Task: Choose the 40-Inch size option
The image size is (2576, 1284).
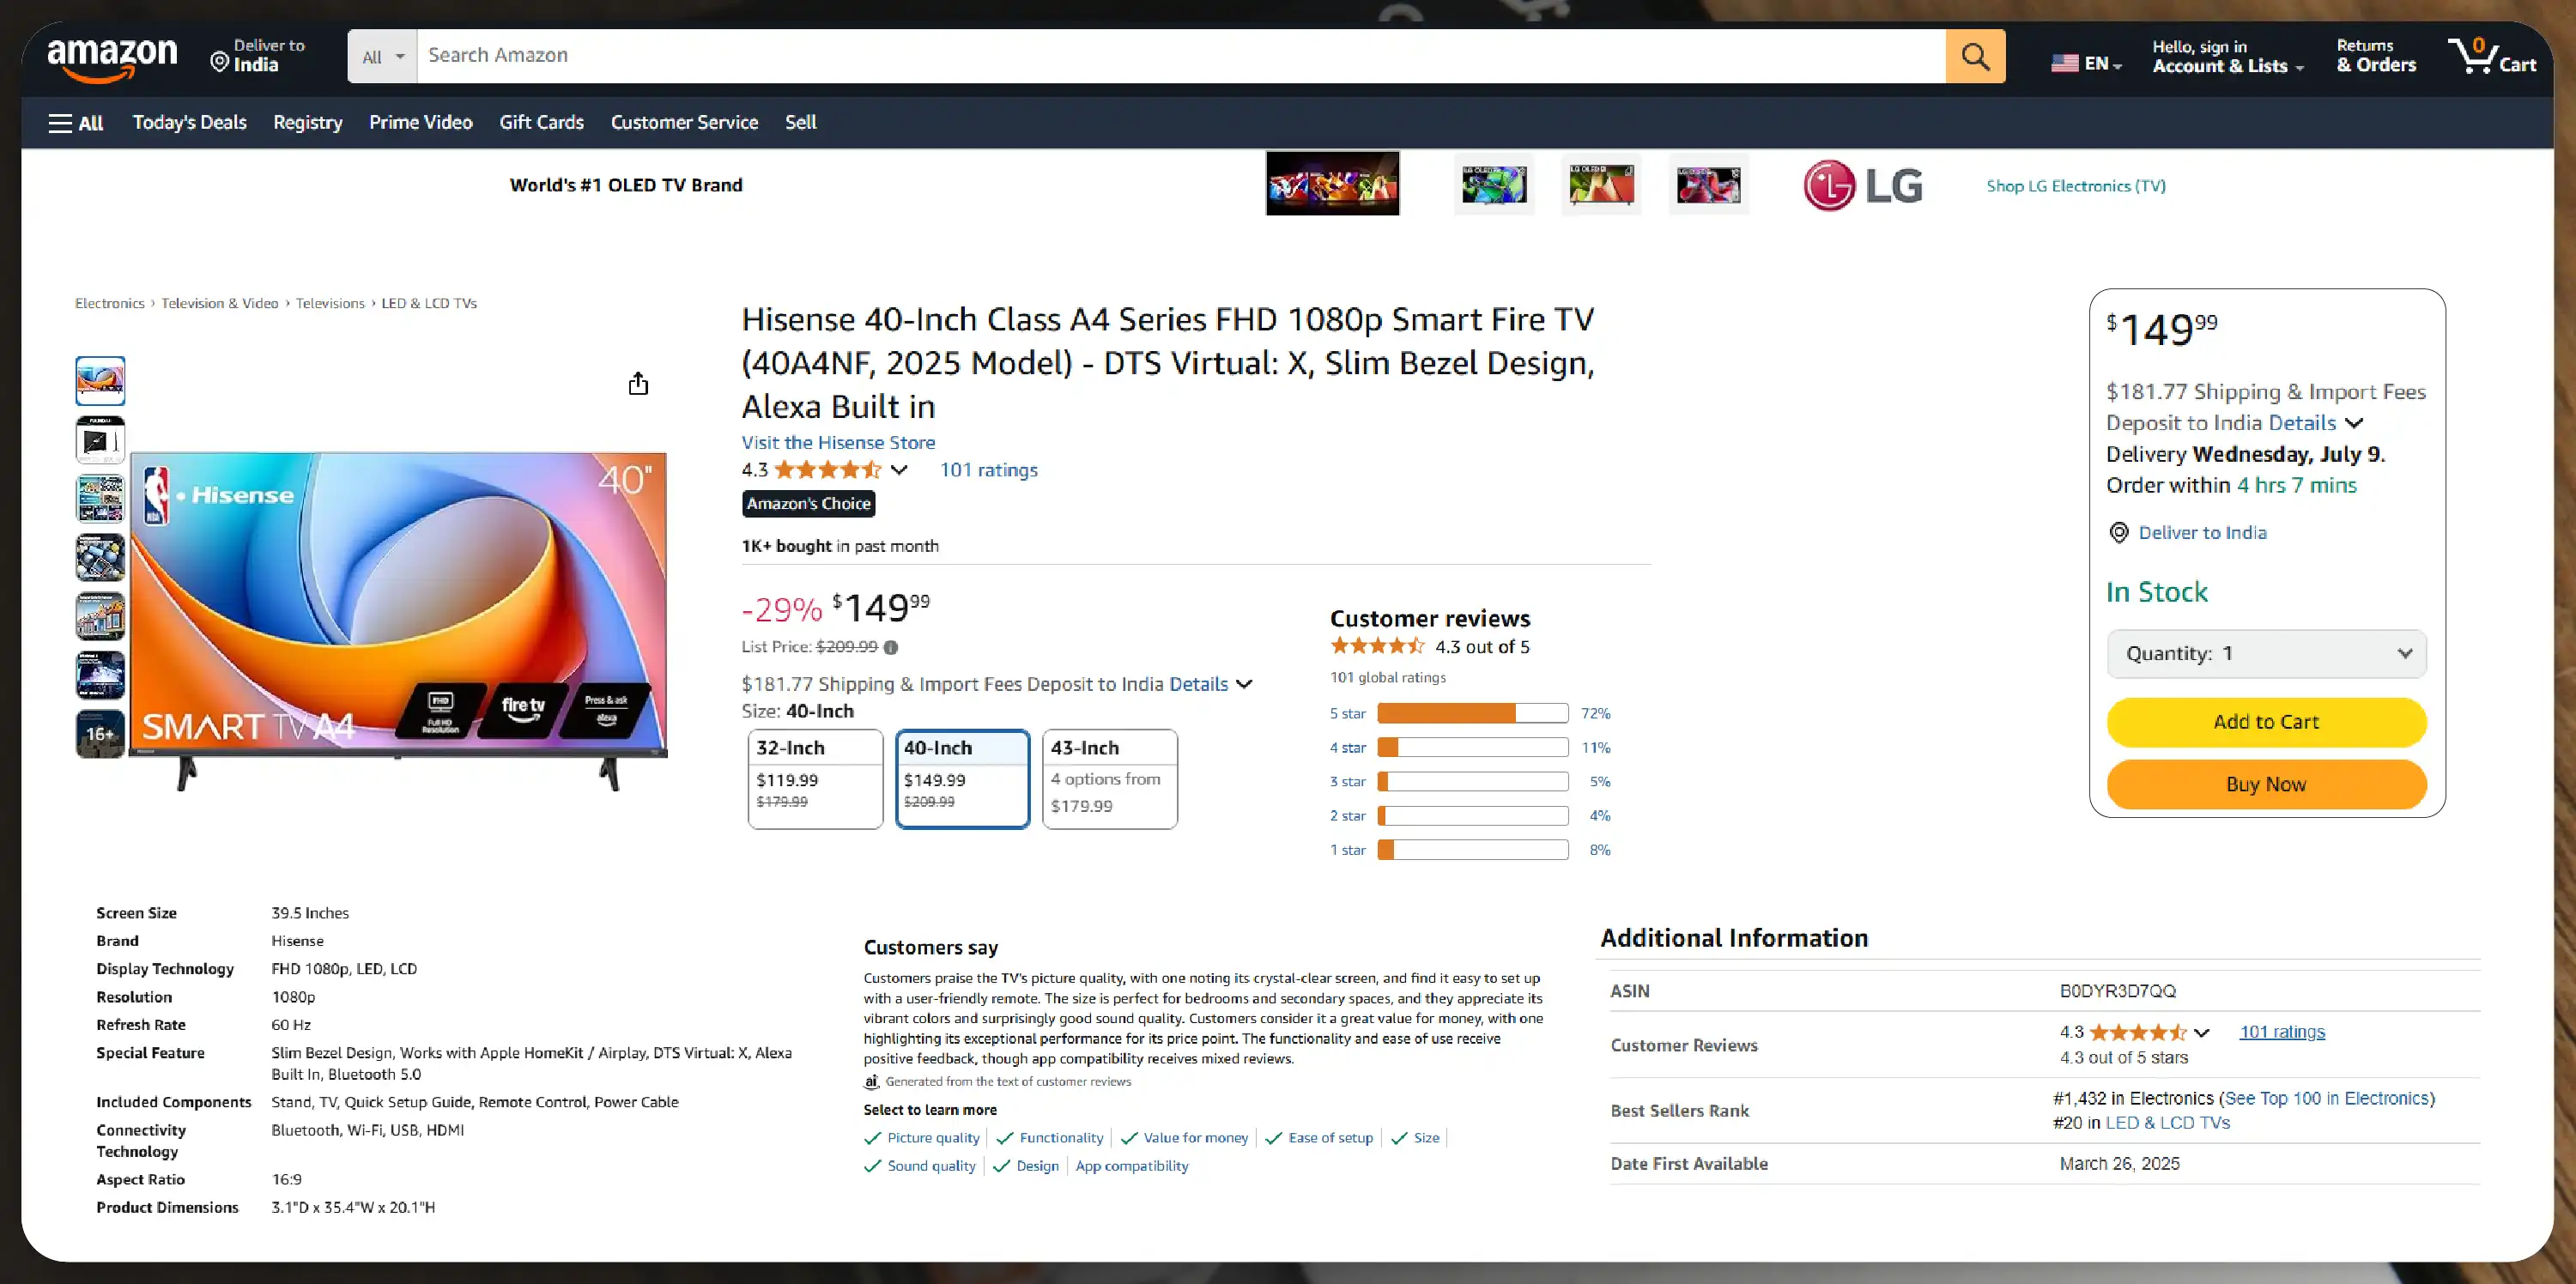Action: tap(962, 779)
